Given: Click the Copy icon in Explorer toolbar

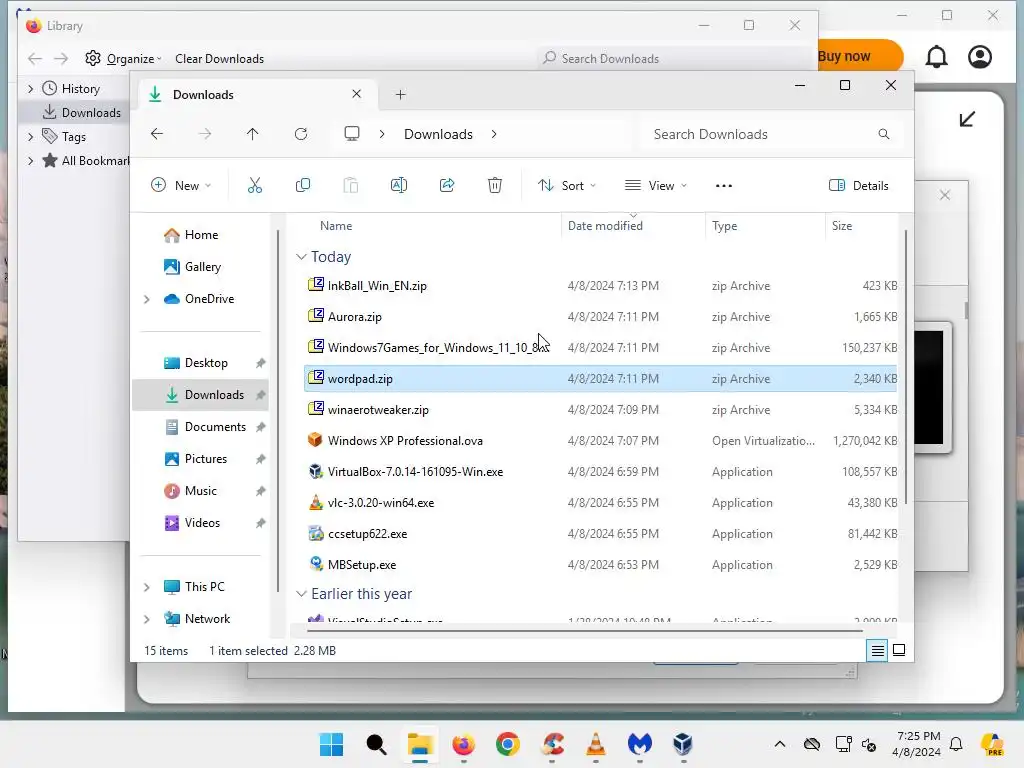Looking at the screenshot, I should 302,185.
